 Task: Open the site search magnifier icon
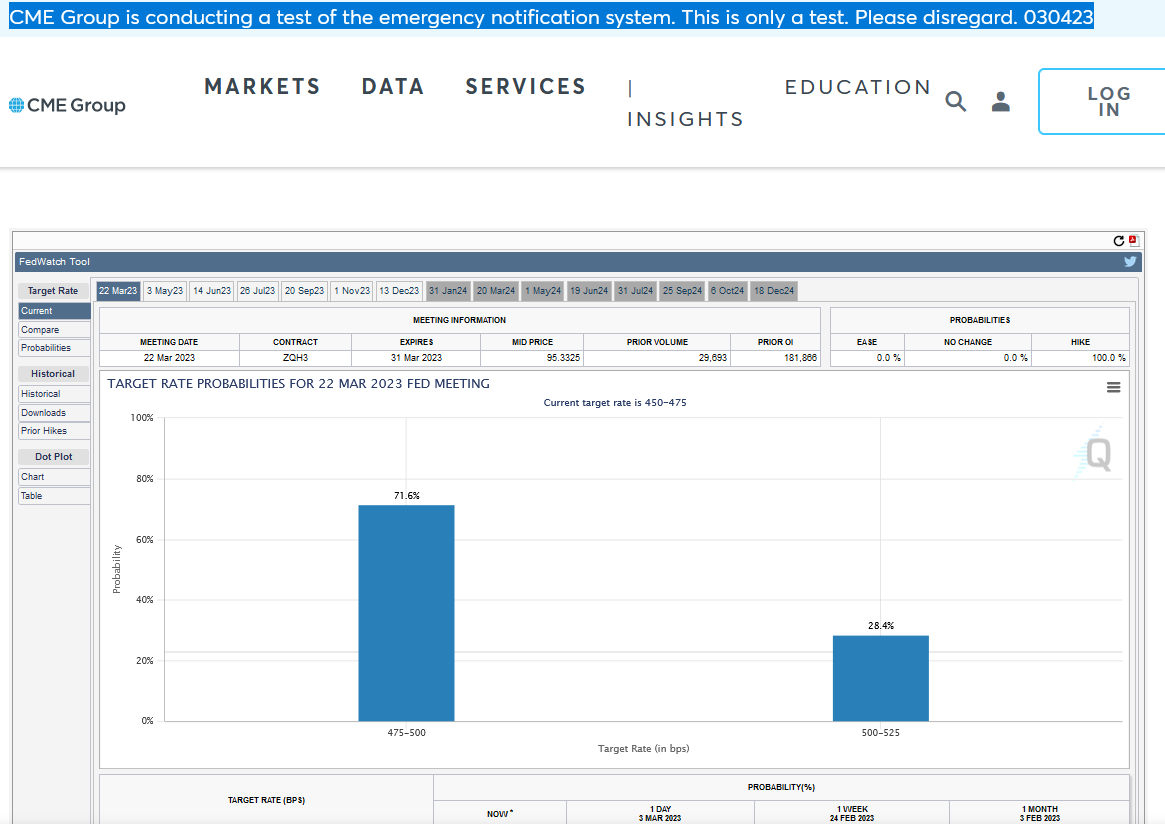[x=955, y=102]
